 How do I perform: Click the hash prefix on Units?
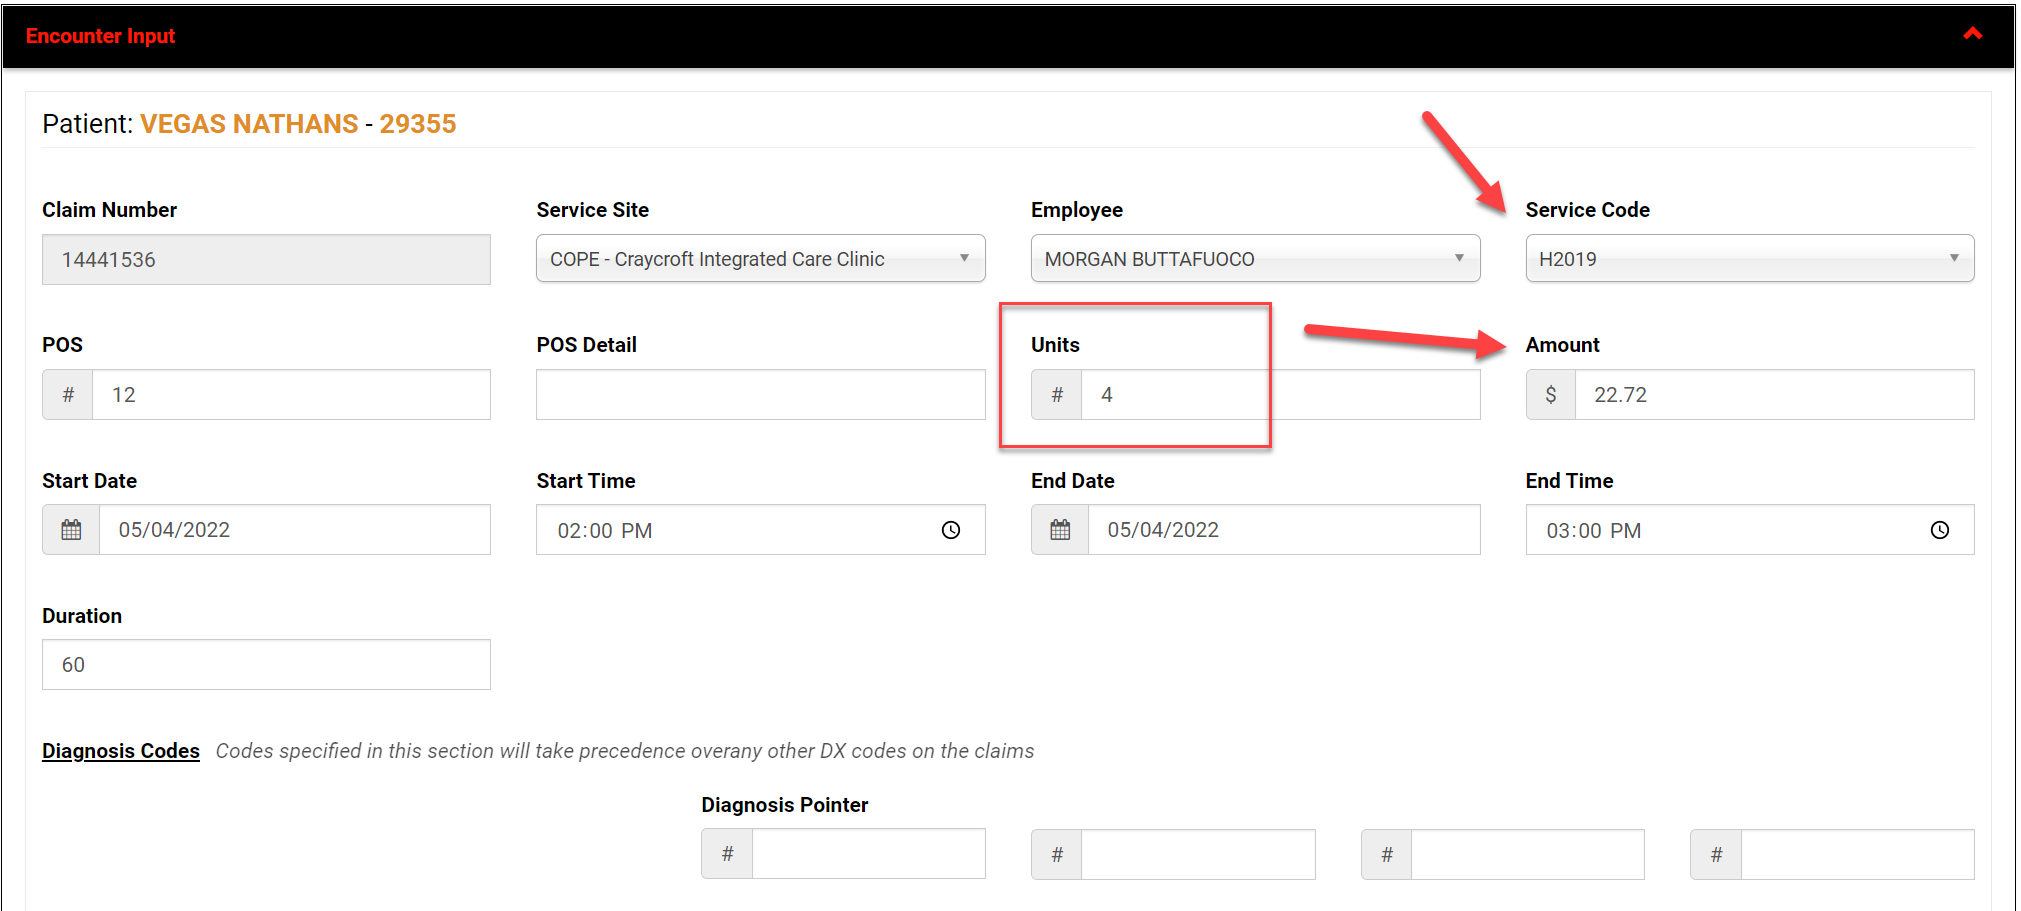[x=1057, y=395]
